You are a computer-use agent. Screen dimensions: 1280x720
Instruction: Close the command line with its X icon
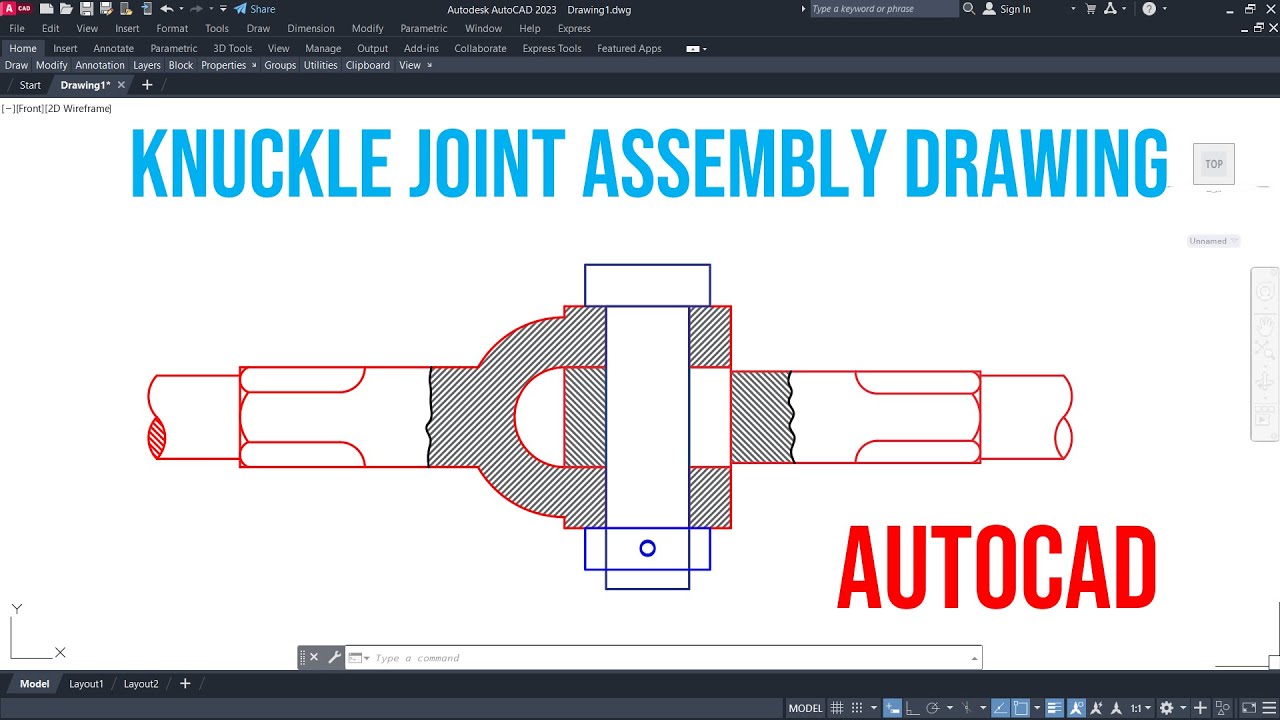[x=314, y=657]
